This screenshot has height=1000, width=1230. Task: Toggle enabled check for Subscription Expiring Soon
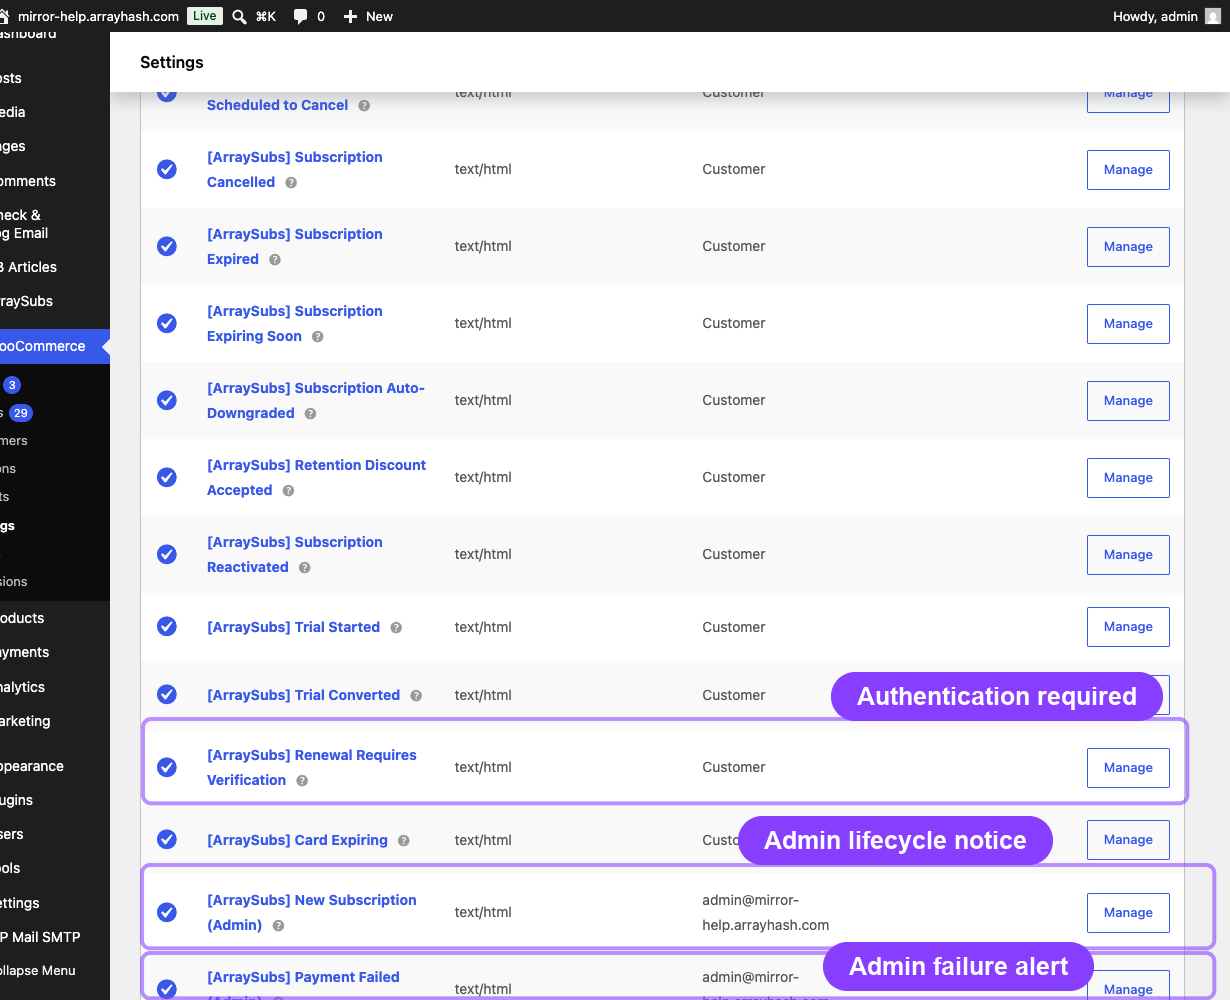(x=167, y=323)
